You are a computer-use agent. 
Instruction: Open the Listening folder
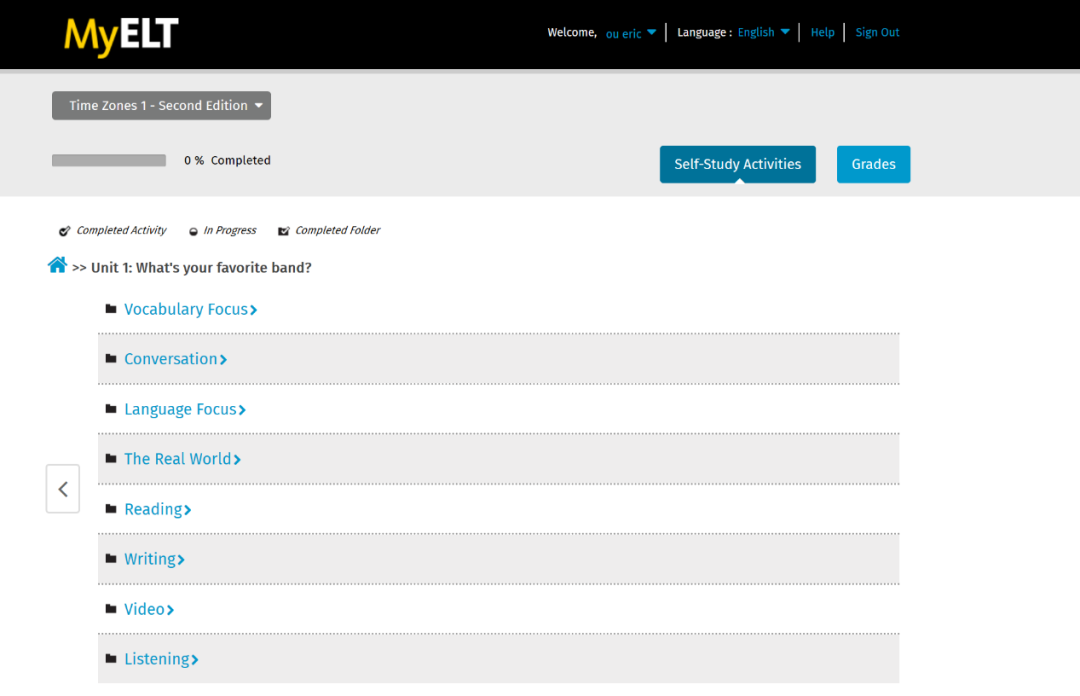161,659
